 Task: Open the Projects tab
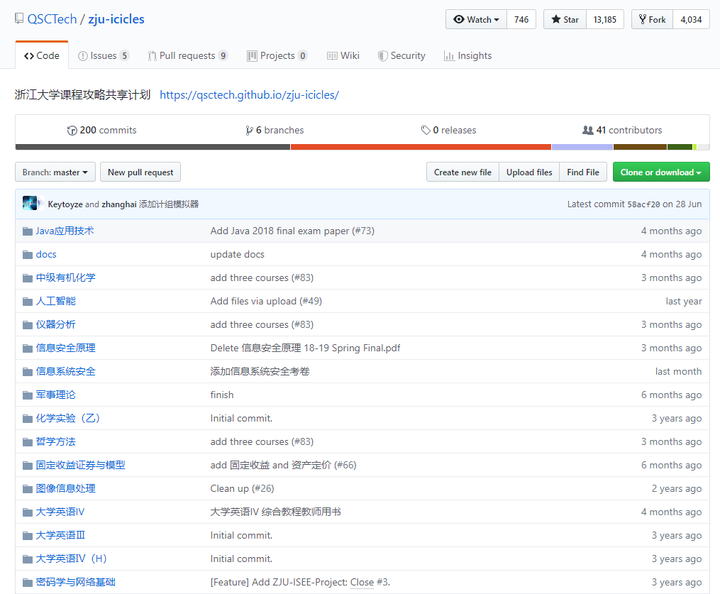point(277,56)
